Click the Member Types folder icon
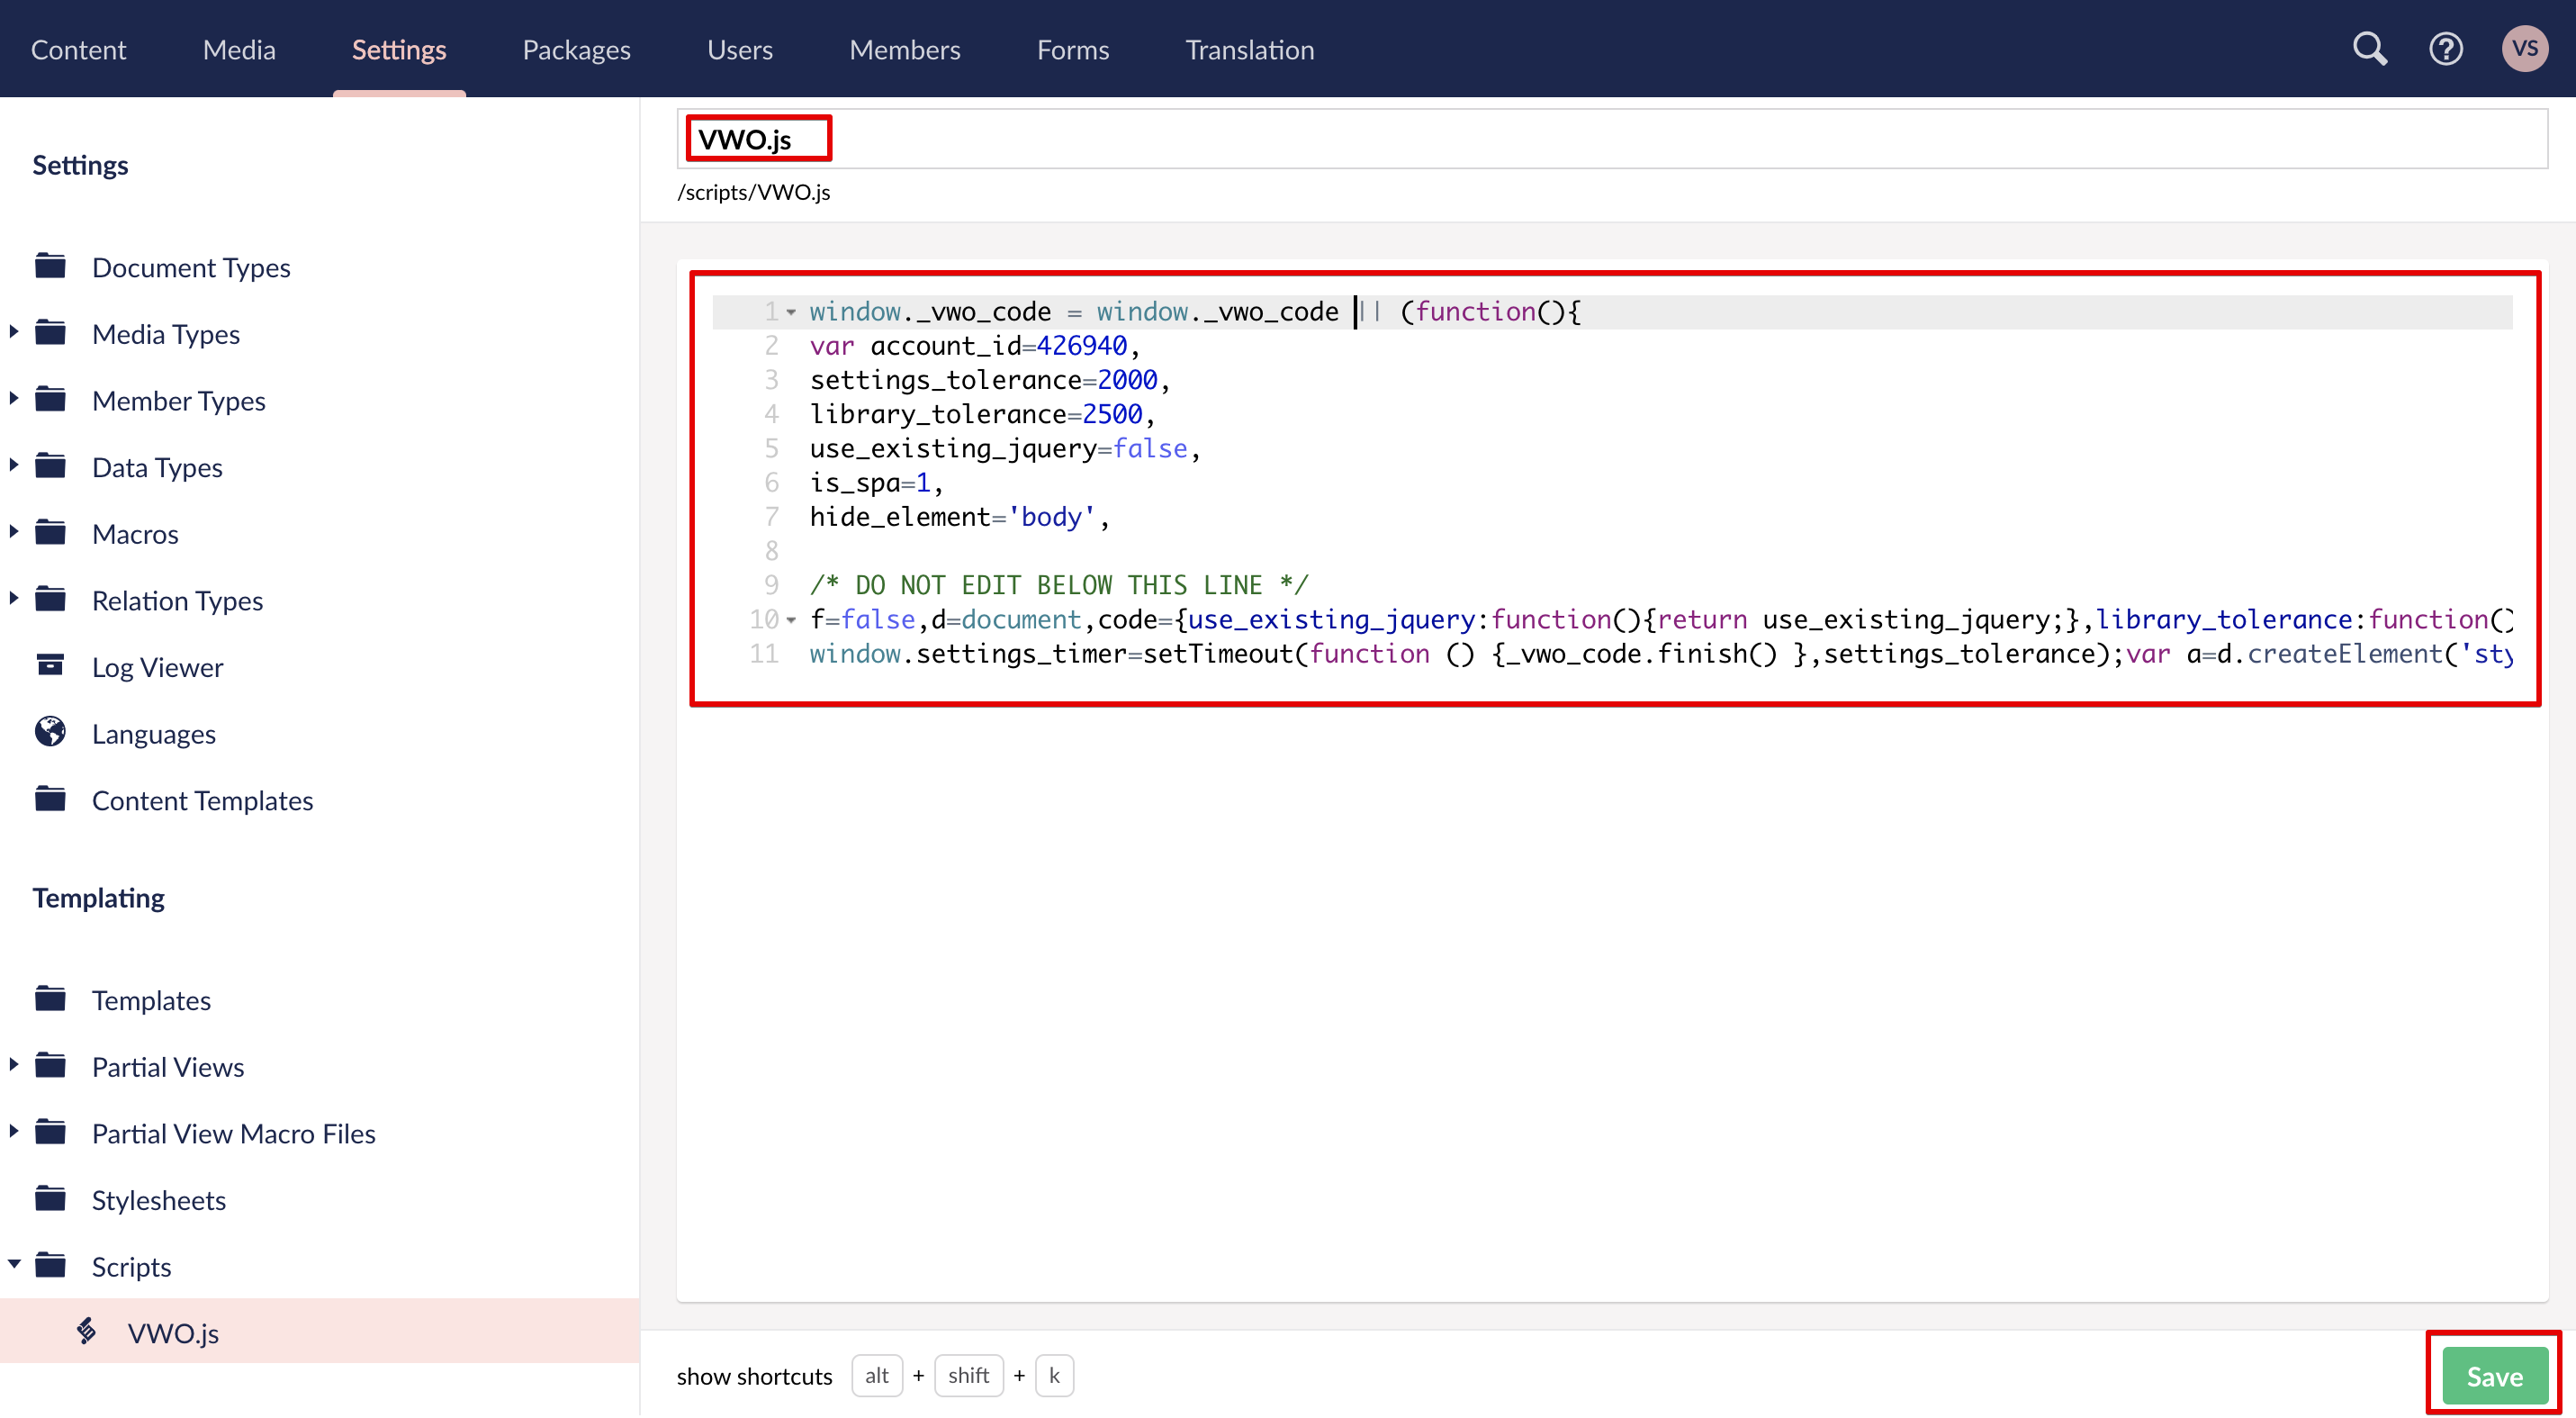2576x1418 pixels. pos(50,400)
